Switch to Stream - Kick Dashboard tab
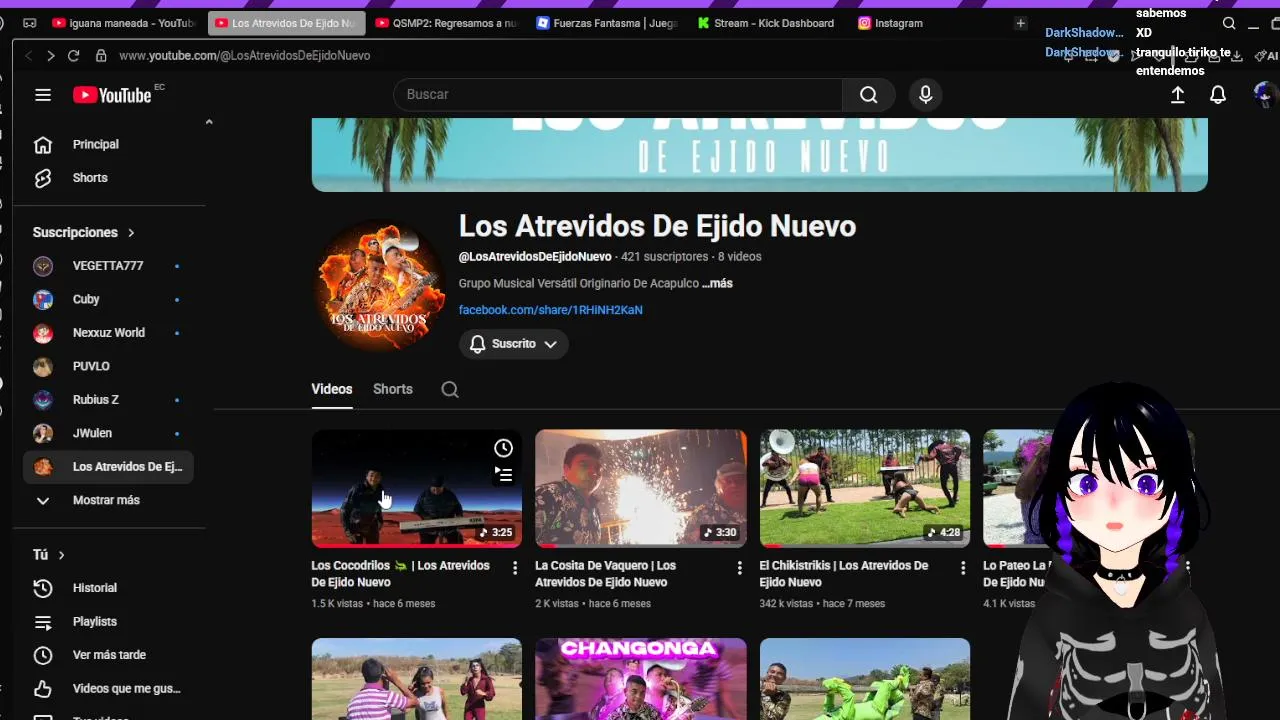The image size is (1280, 720). coord(768,23)
